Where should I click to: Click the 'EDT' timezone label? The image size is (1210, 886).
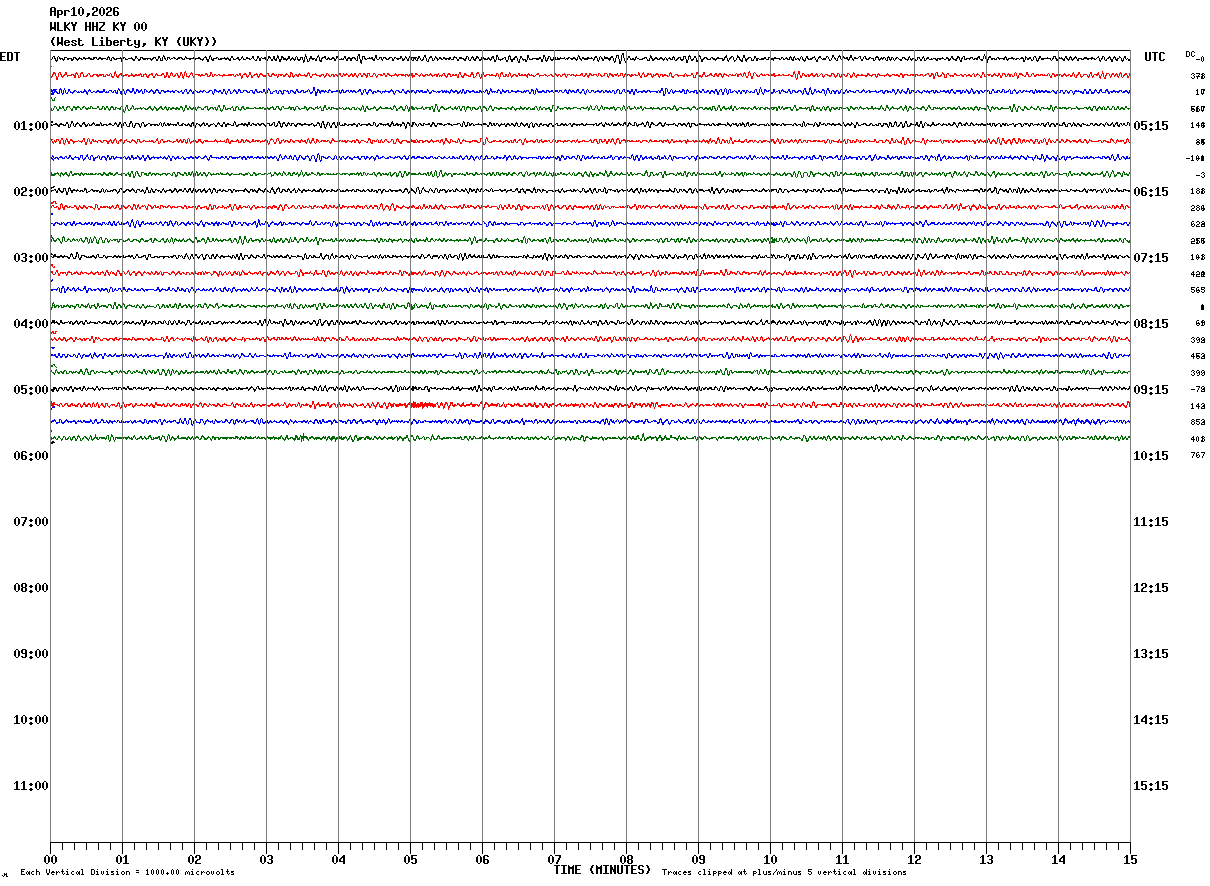tap(10, 57)
